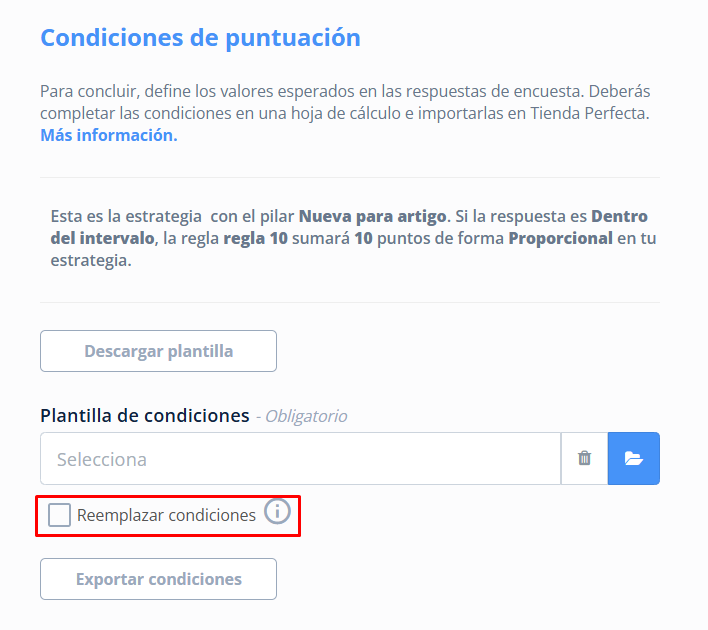Click "puntos de forma" in the strategy summary

coord(440,238)
